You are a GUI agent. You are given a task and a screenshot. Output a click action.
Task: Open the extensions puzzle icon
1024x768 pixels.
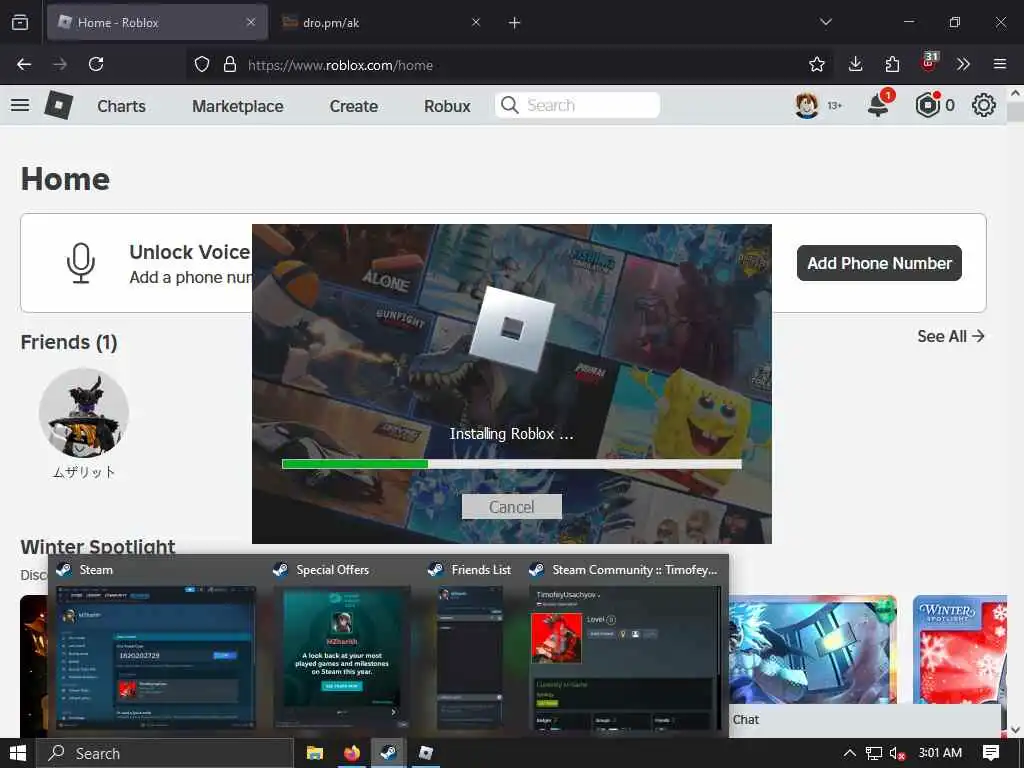pos(892,64)
